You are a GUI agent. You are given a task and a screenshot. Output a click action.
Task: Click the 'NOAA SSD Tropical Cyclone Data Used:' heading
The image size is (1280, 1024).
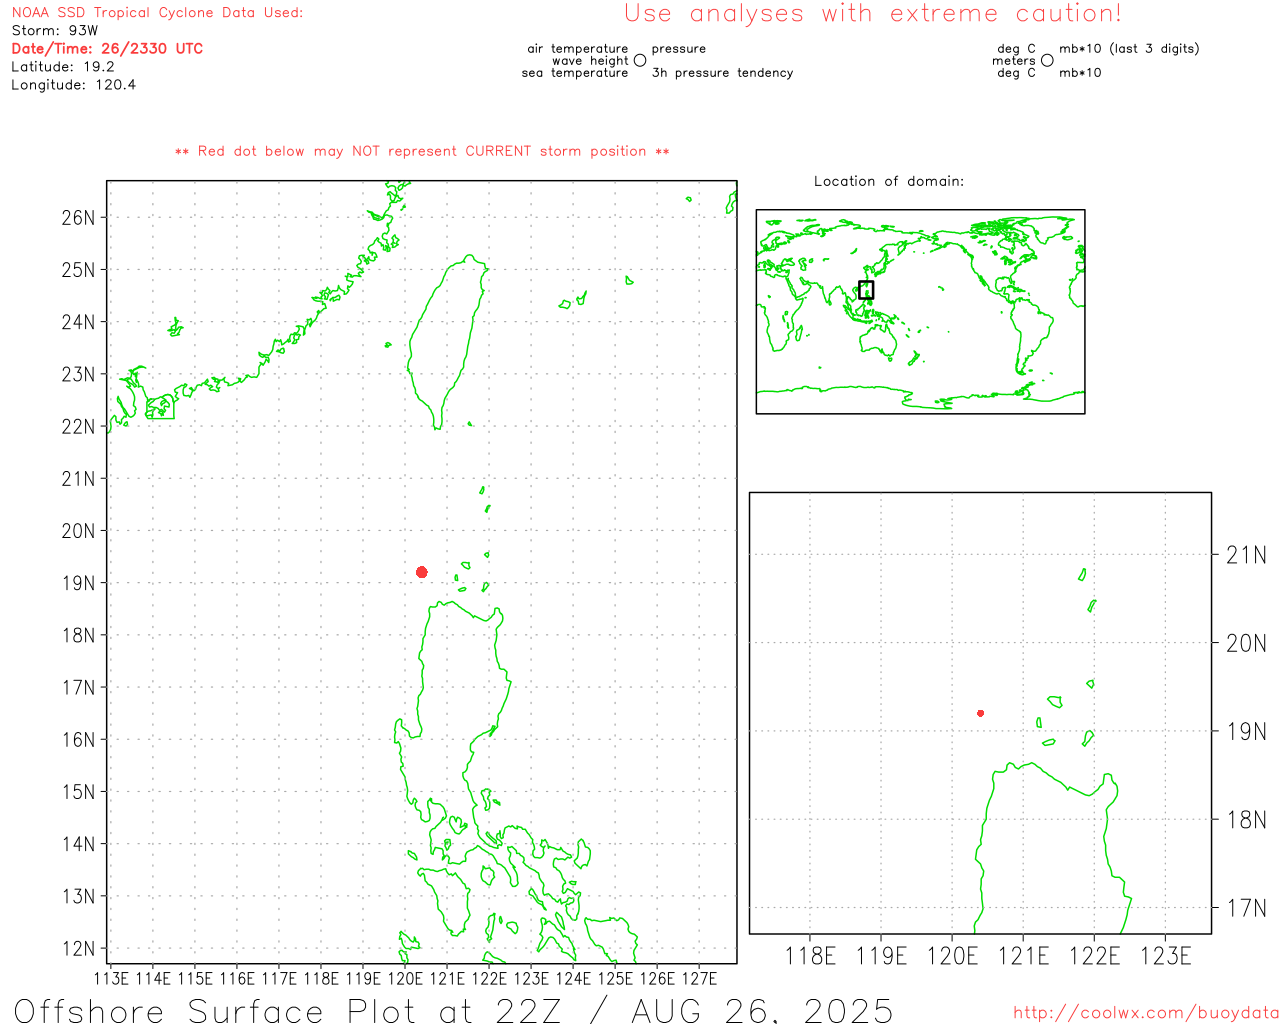pos(157,13)
